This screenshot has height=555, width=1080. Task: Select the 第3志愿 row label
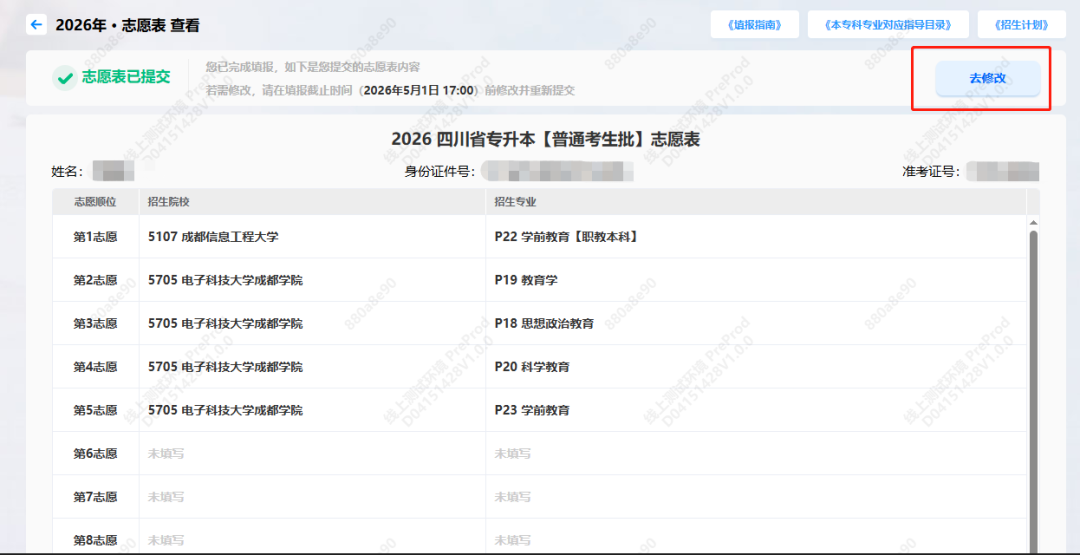tap(95, 324)
